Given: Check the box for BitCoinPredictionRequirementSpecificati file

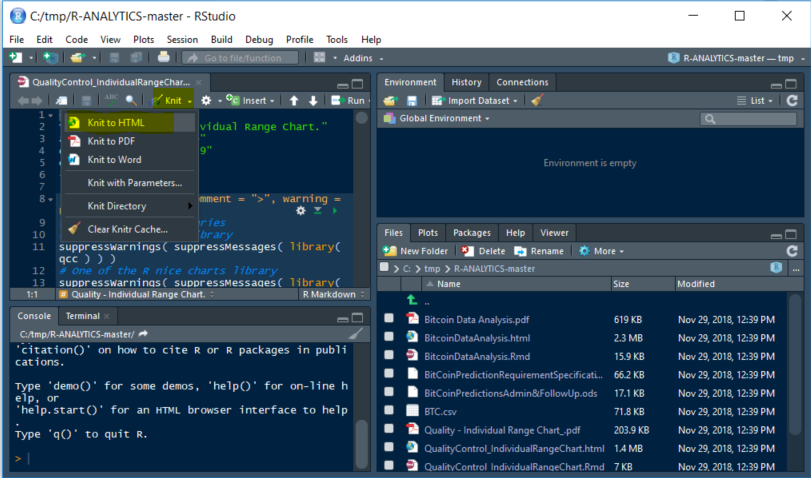Looking at the screenshot, I should coord(389,374).
